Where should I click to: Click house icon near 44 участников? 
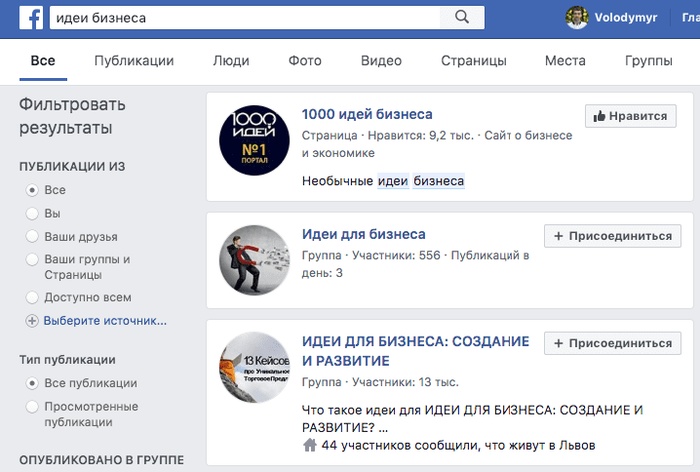tap(309, 445)
